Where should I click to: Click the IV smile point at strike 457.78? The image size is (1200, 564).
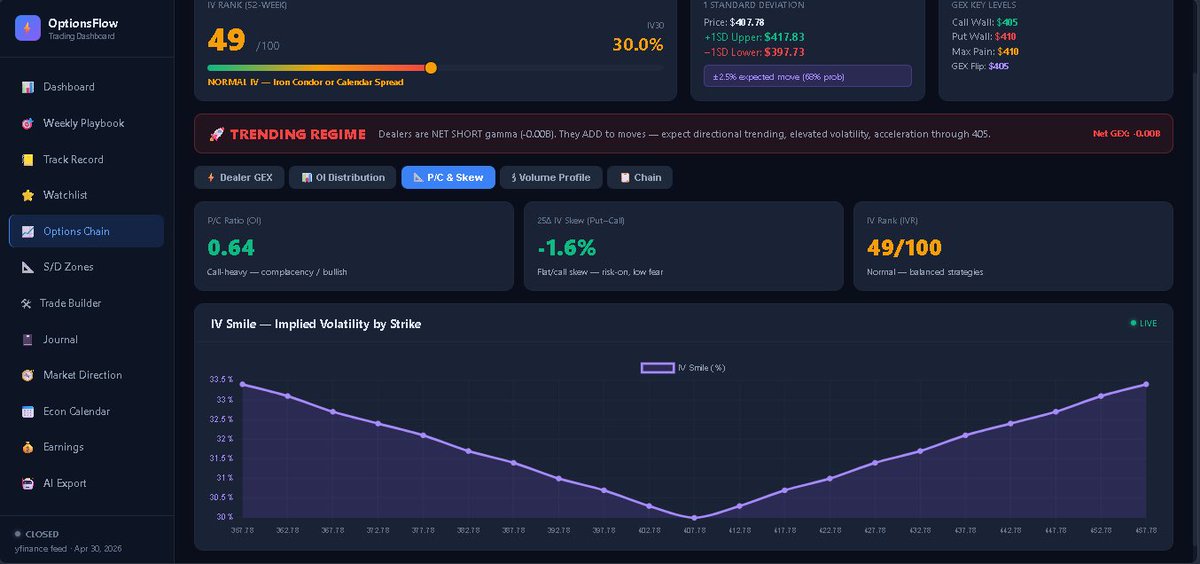[x=1146, y=384]
